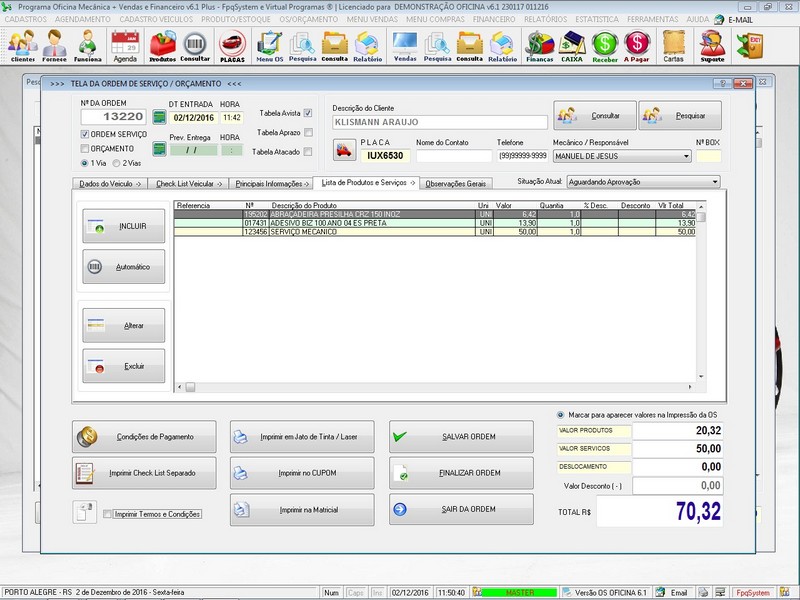The height and width of the screenshot is (600, 800).
Task: Open the OS/ORÇAMENTO menu
Action: [x=309, y=19]
